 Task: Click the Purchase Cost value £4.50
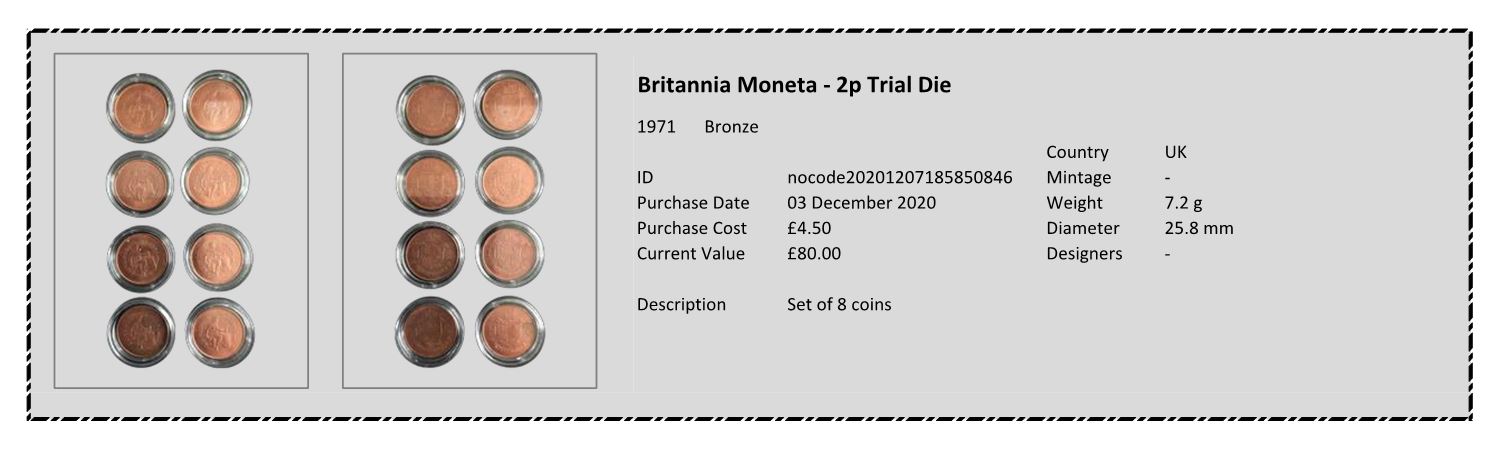coord(809,228)
